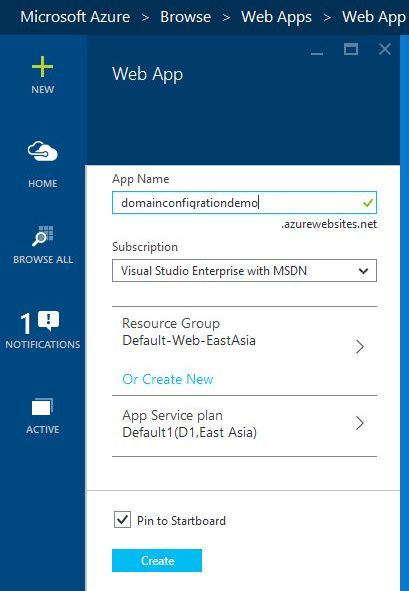Click the Microsoft Azure breadcrumb
409x591 pixels.
click(75, 17)
